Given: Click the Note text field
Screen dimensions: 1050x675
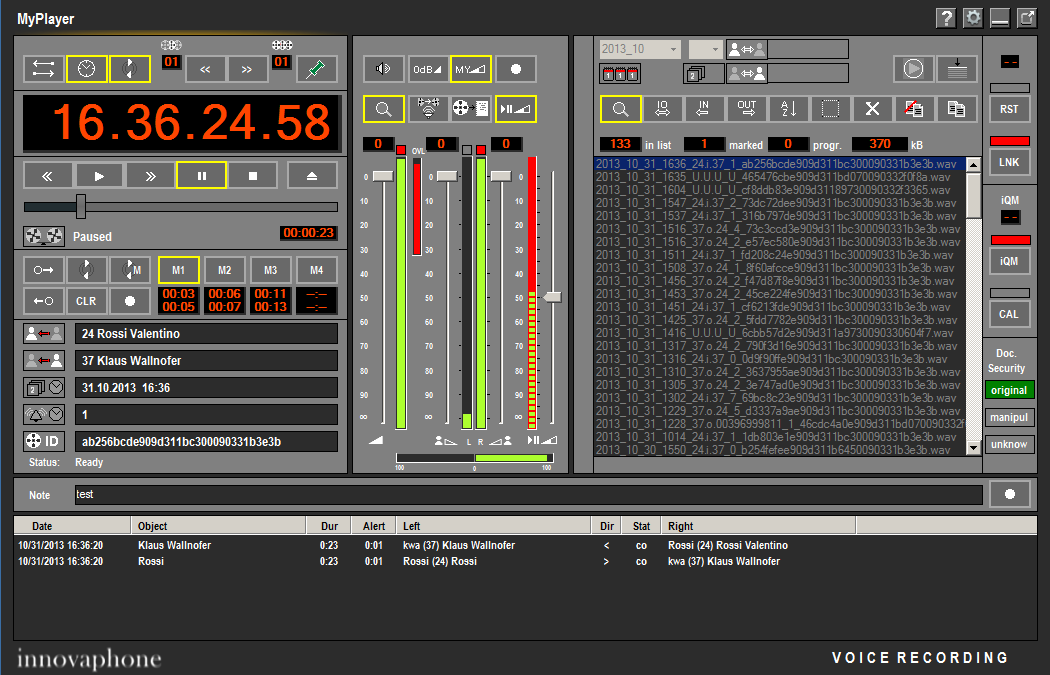Looking at the screenshot, I should (x=528, y=495).
